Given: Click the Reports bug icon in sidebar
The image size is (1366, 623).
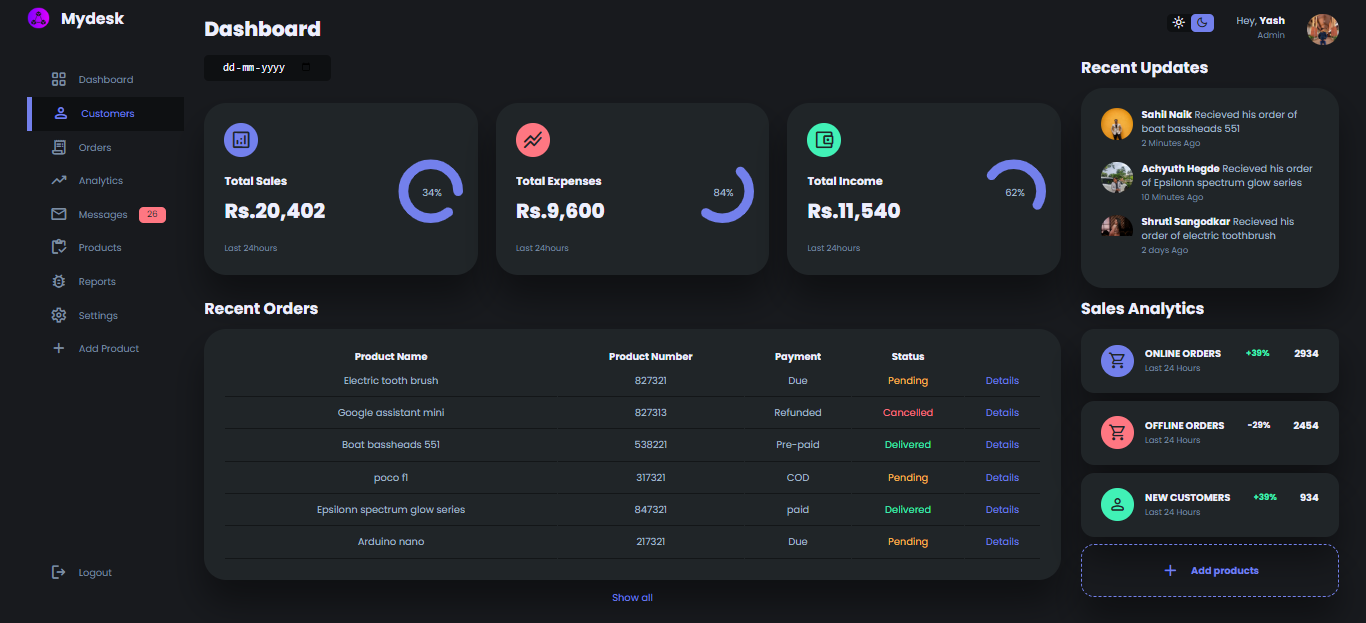Looking at the screenshot, I should pyautogui.click(x=59, y=281).
